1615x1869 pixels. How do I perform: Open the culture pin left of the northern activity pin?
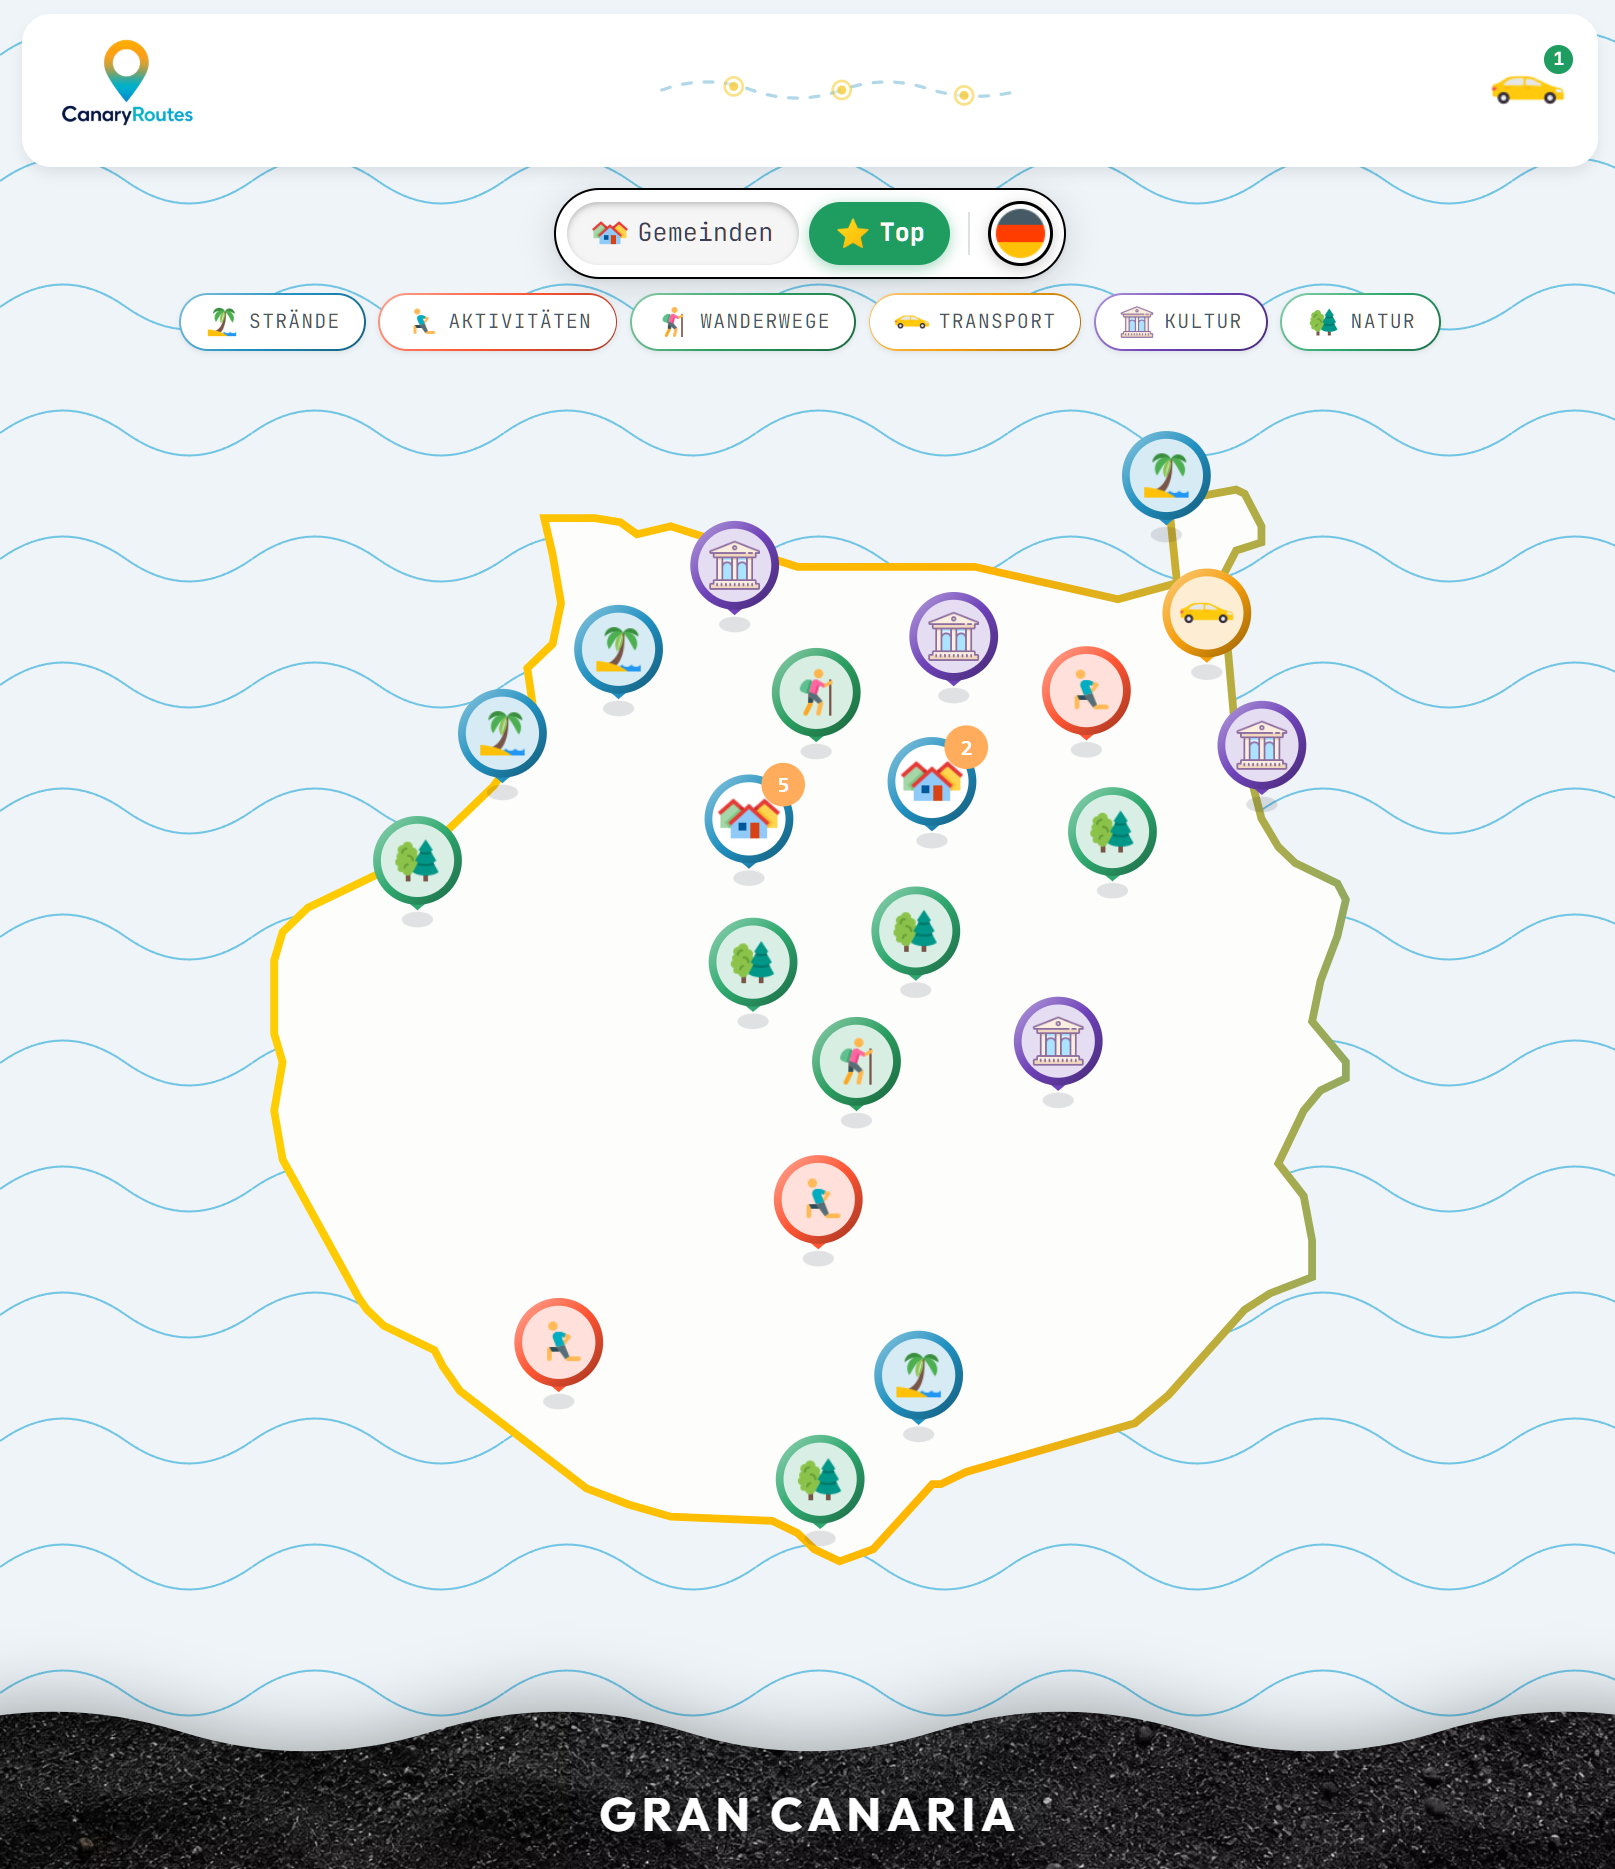pos(954,637)
